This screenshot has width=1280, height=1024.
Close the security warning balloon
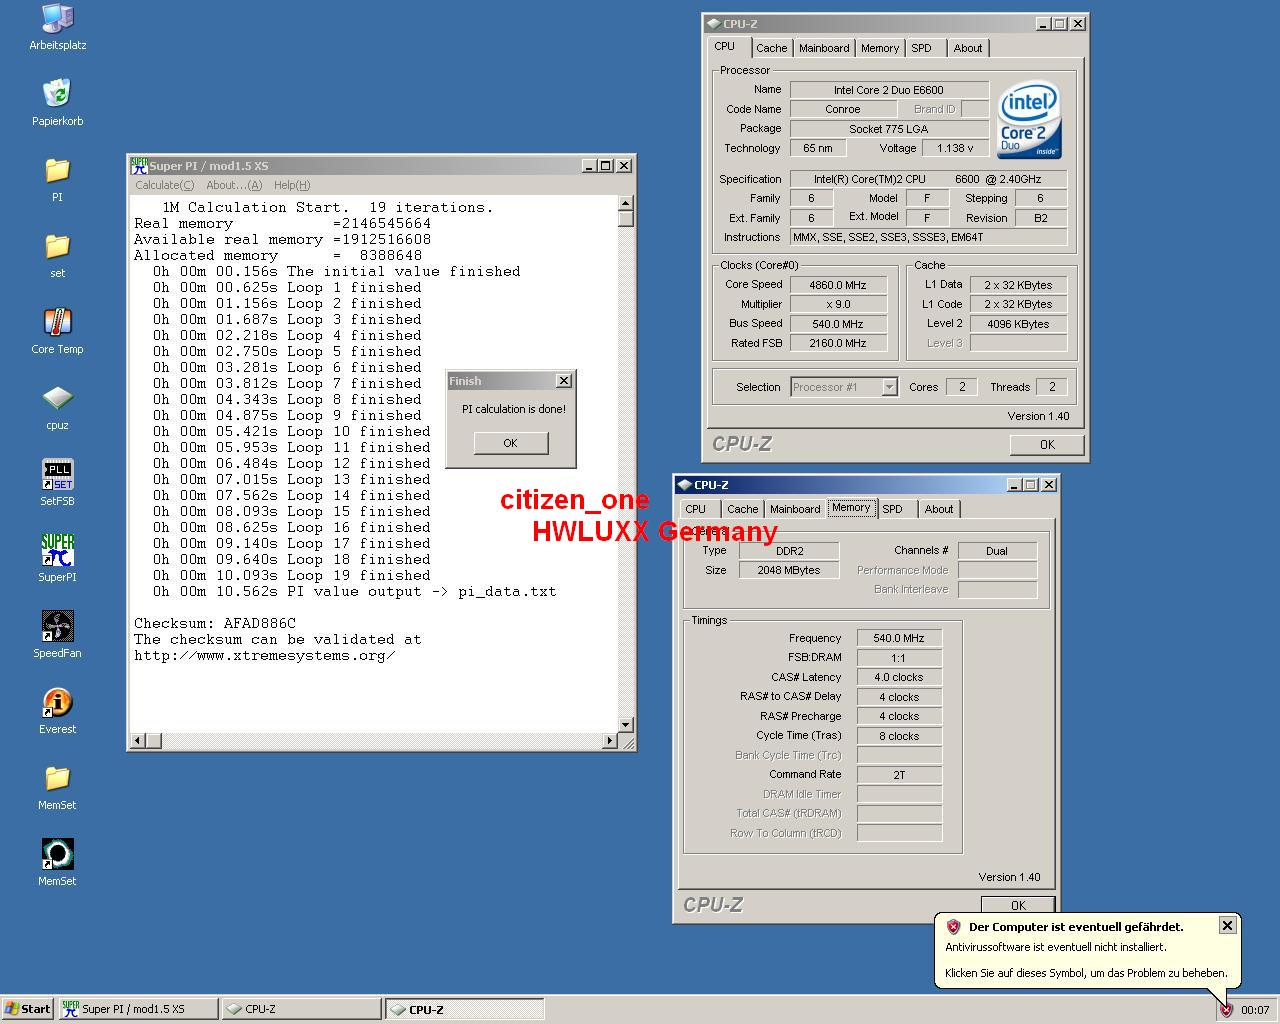click(x=1227, y=925)
